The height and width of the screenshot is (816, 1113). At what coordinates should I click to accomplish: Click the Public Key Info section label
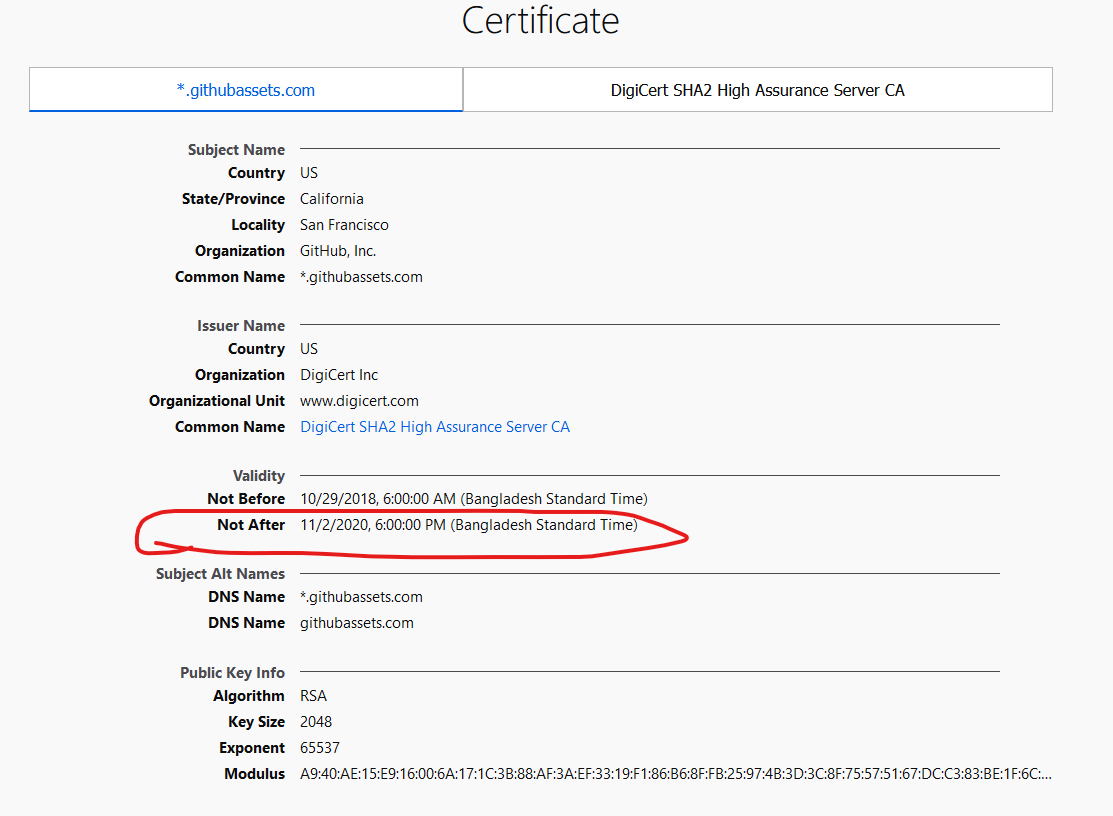click(x=232, y=673)
